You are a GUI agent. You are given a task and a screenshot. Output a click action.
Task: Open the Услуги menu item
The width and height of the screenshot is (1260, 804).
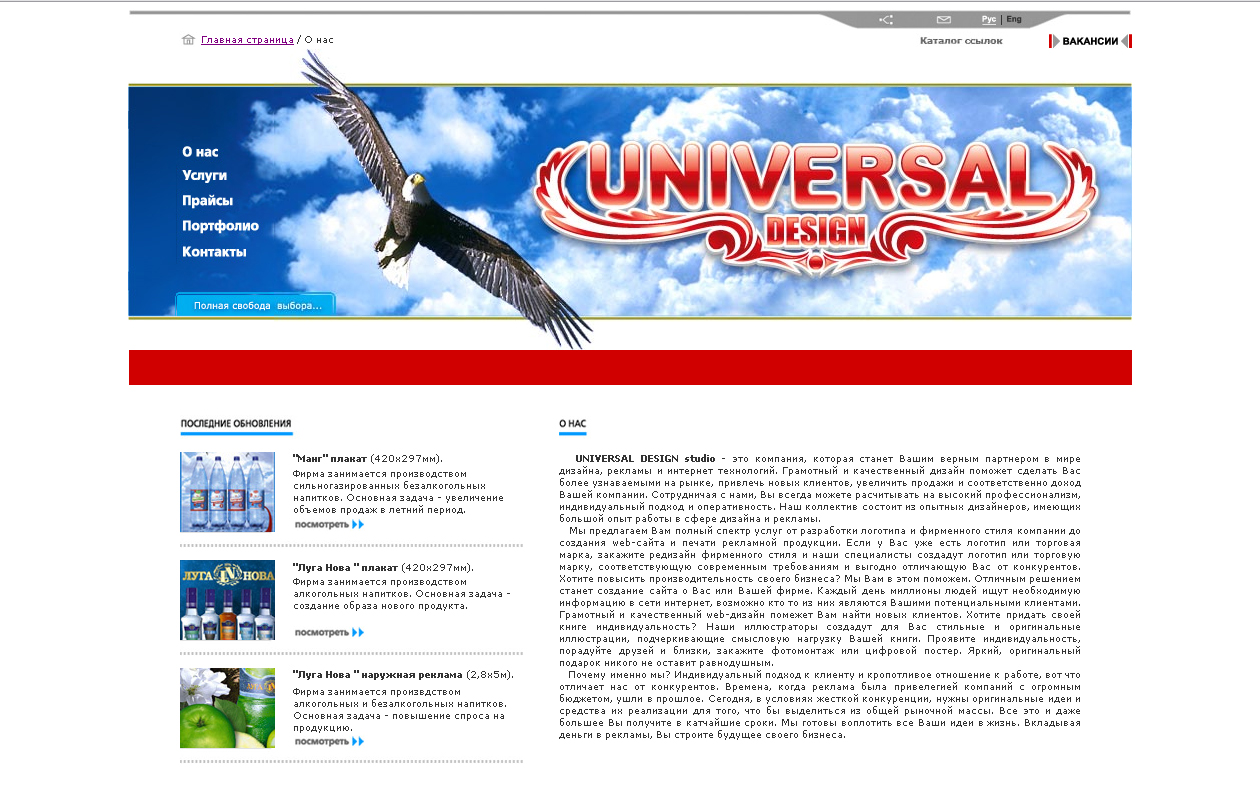coord(204,175)
